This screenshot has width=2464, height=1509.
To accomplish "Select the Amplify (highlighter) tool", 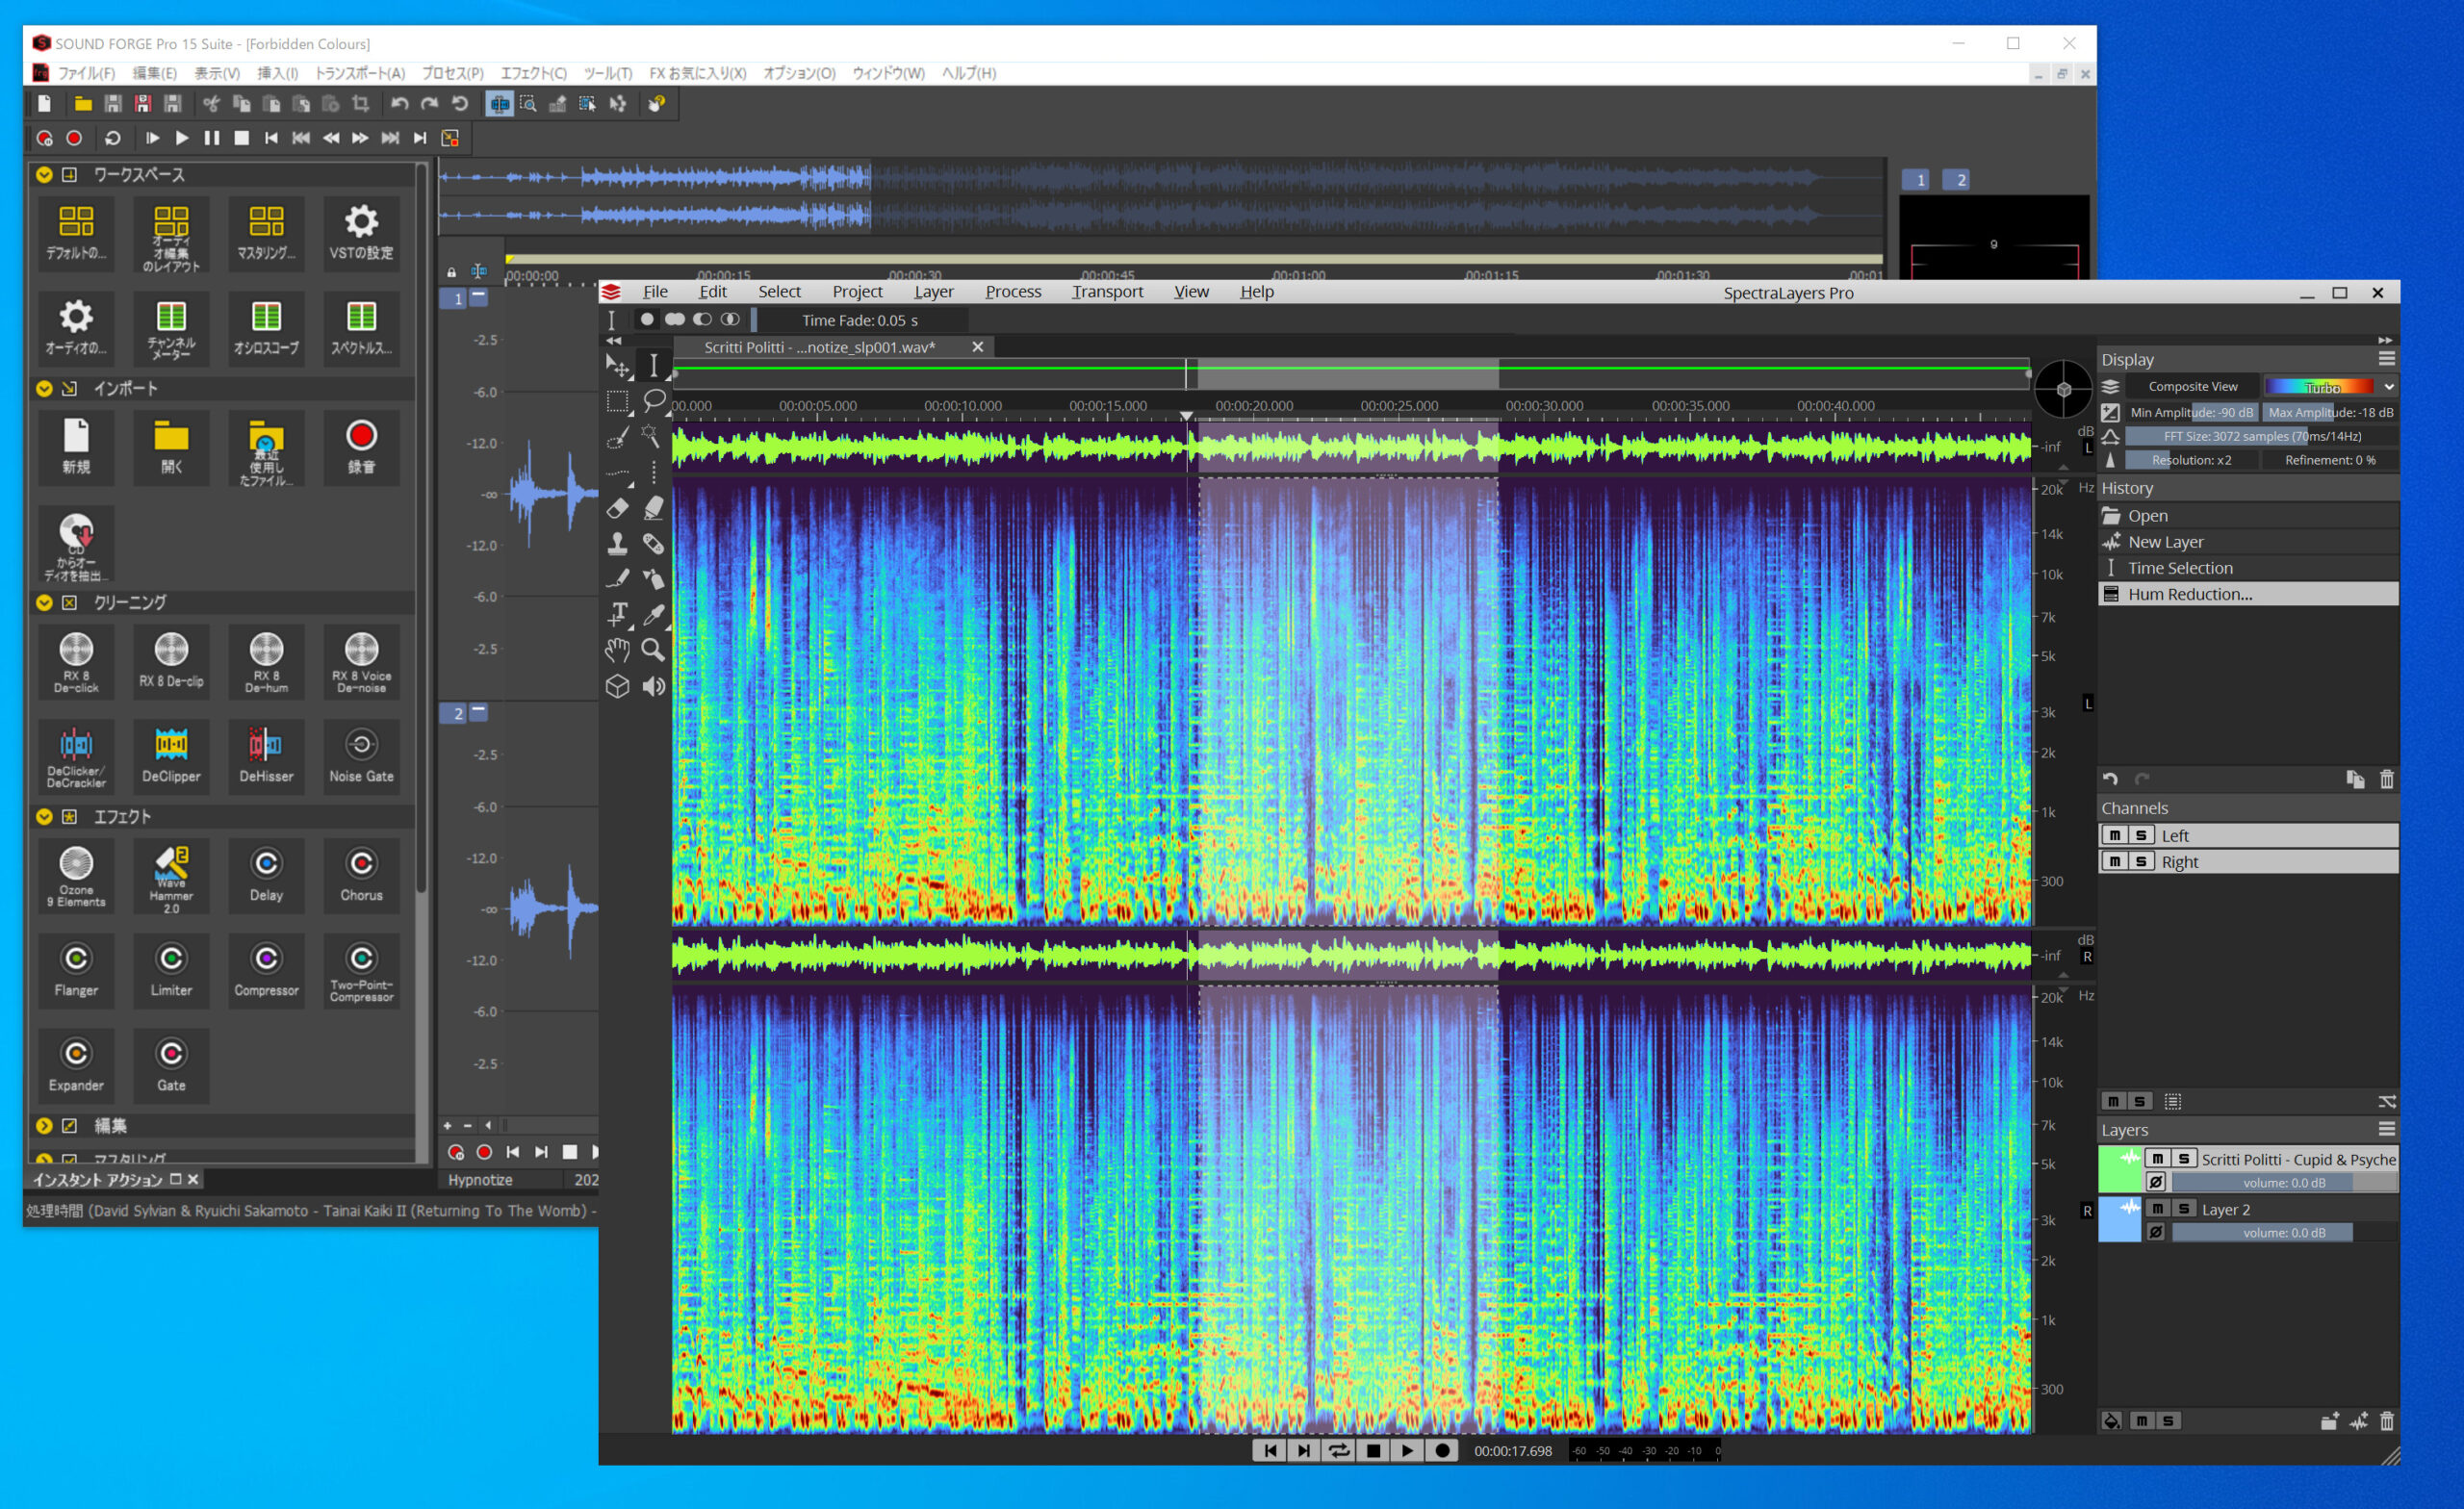I will 653,508.
